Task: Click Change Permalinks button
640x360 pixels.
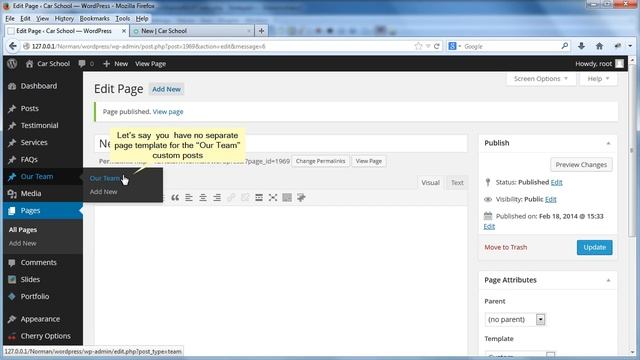Action: pos(320,161)
